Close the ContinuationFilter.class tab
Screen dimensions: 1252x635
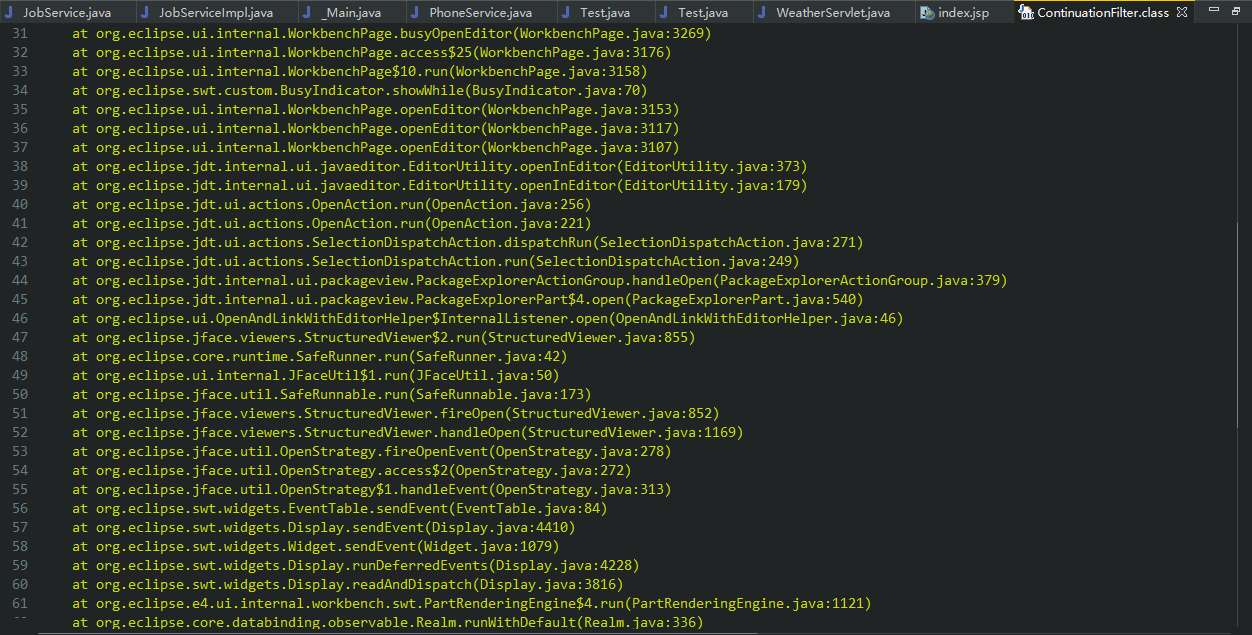[1182, 13]
